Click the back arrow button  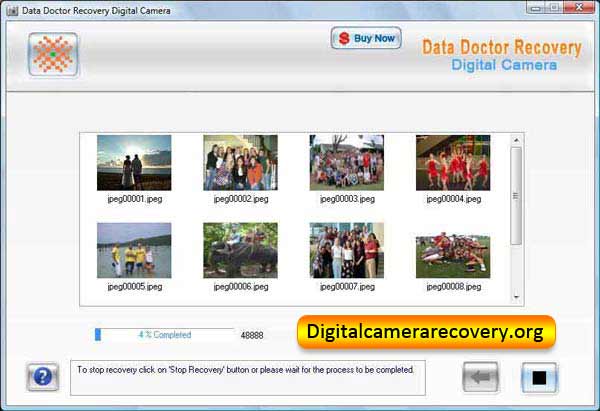point(481,377)
